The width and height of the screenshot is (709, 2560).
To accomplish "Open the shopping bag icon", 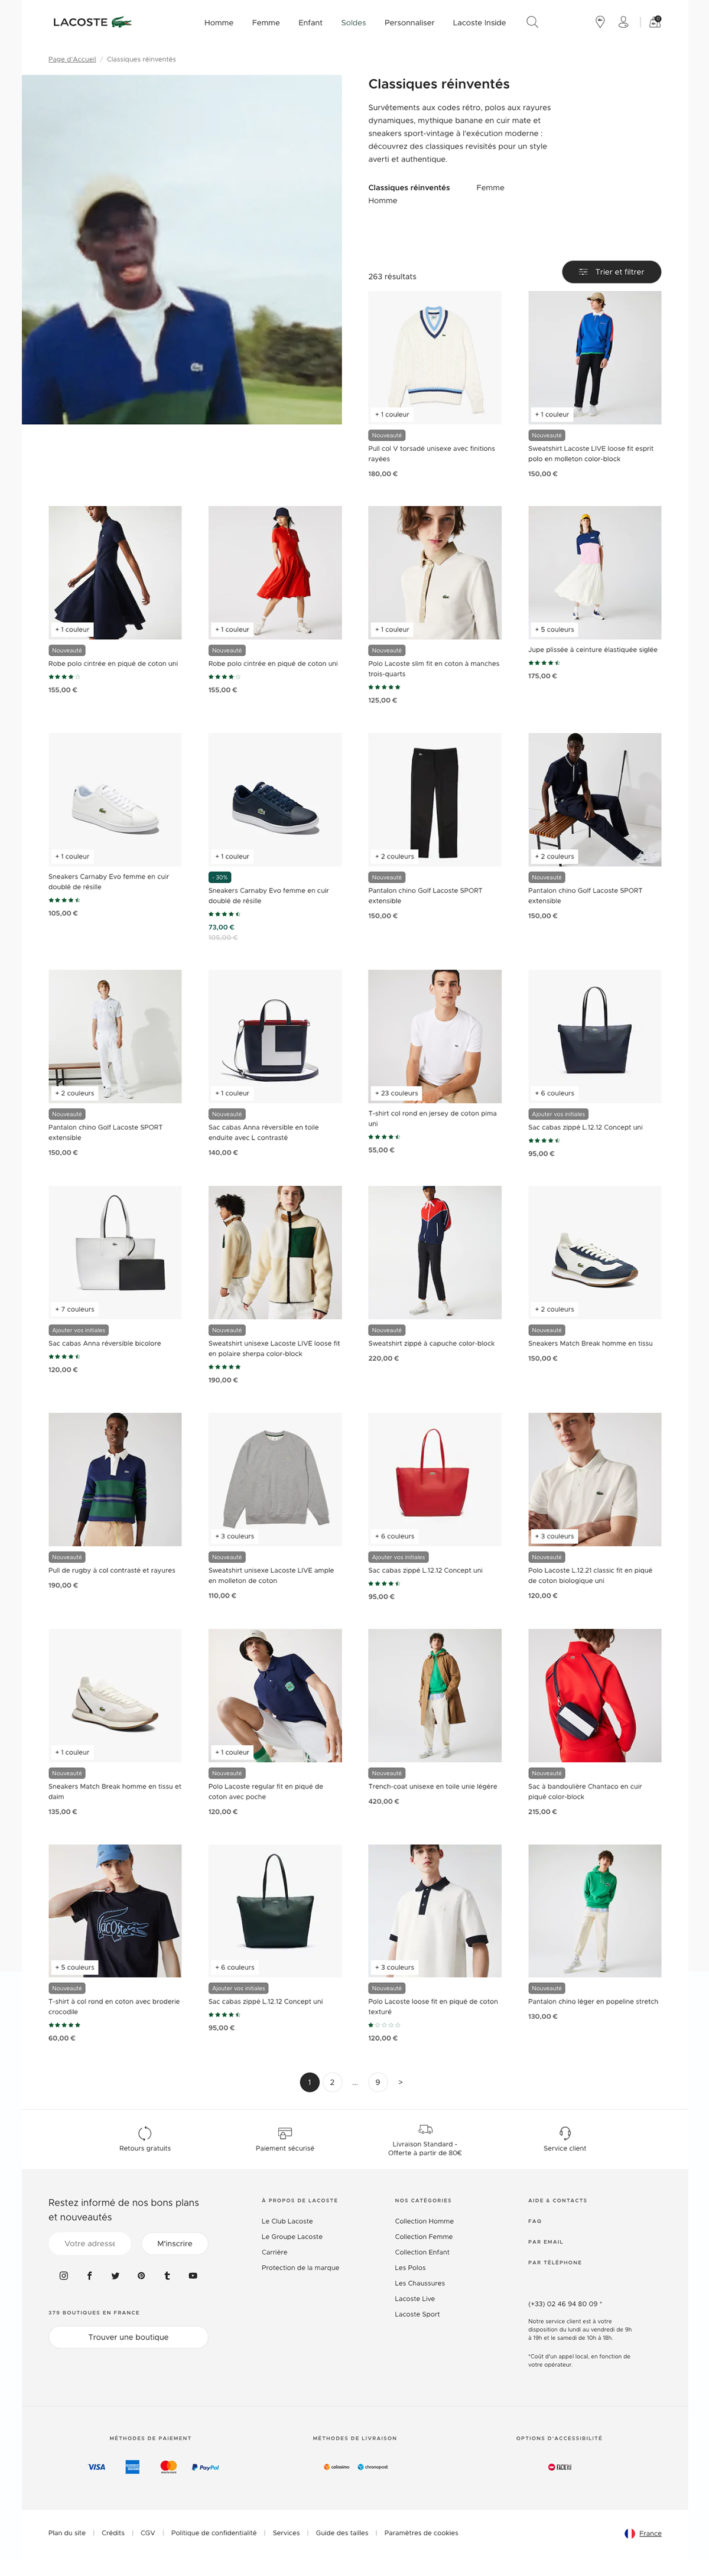I will [x=655, y=22].
